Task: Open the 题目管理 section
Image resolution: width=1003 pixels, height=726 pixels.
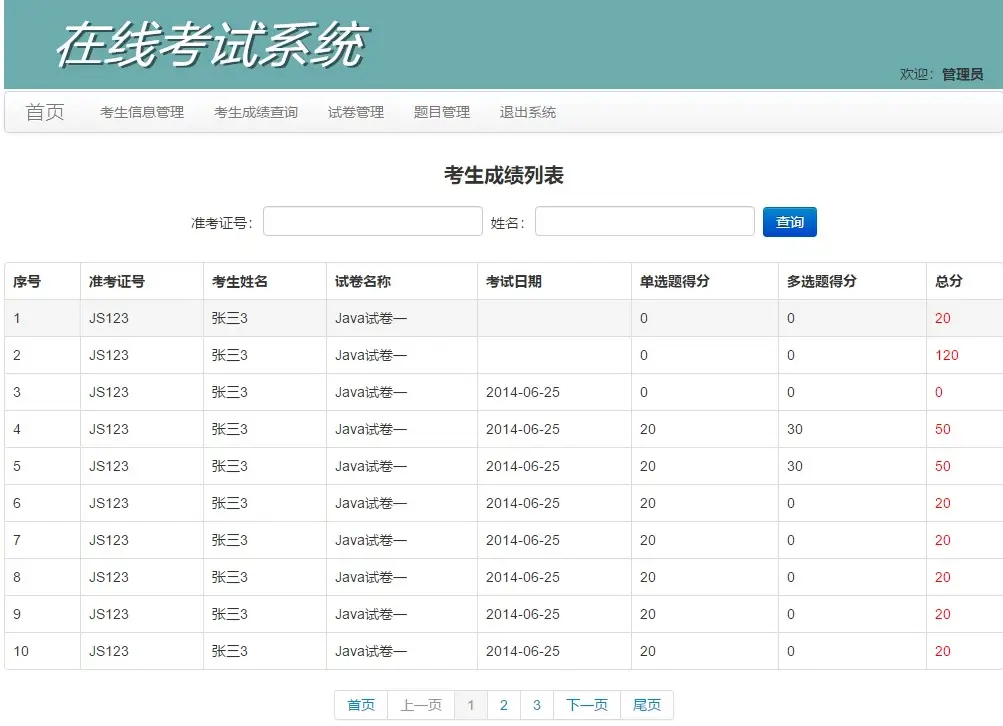Action: tap(440, 112)
